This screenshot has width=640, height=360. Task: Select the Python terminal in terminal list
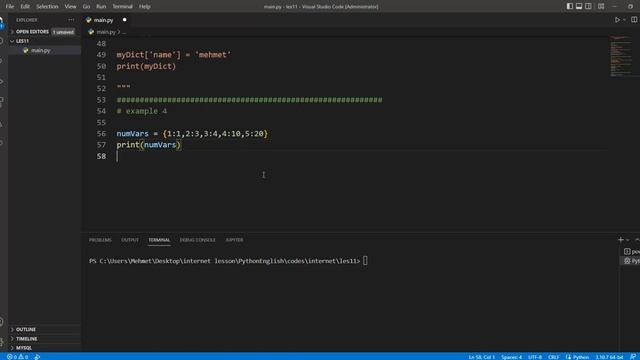pyautogui.click(x=631, y=261)
